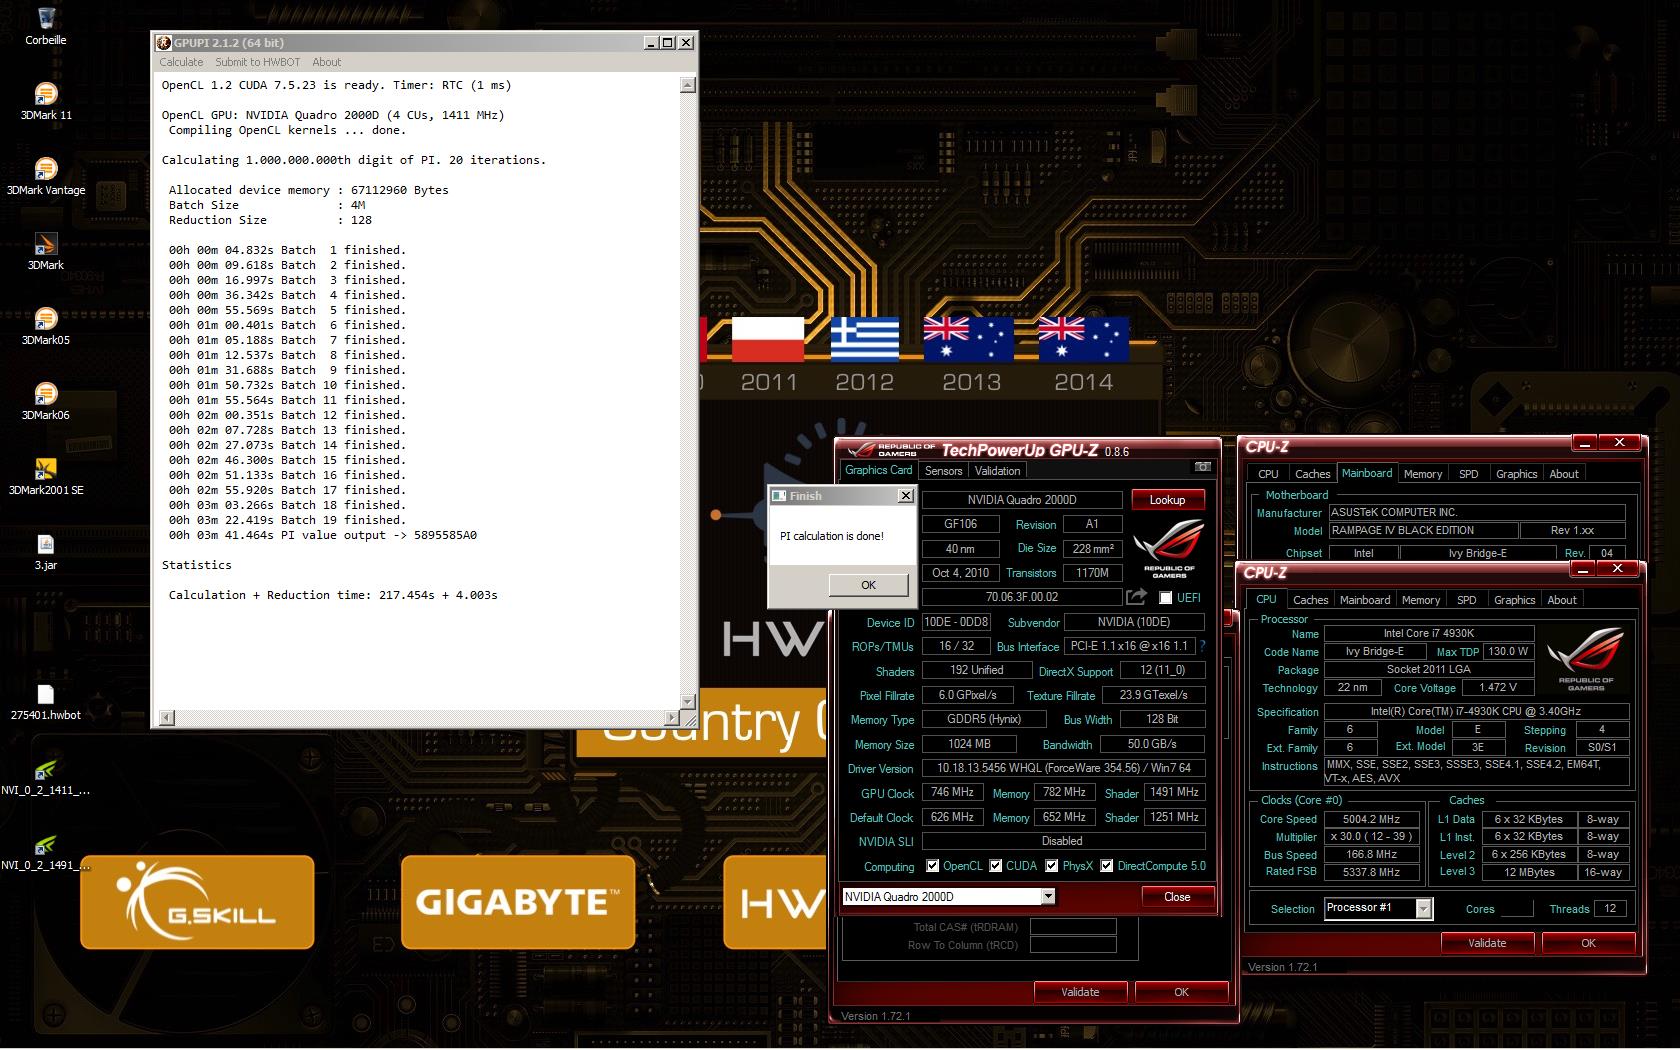Viewport: 1680px width, 1050px height.
Task: Open the Calculate menu in GPUPI
Action: [x=181, y=62]
